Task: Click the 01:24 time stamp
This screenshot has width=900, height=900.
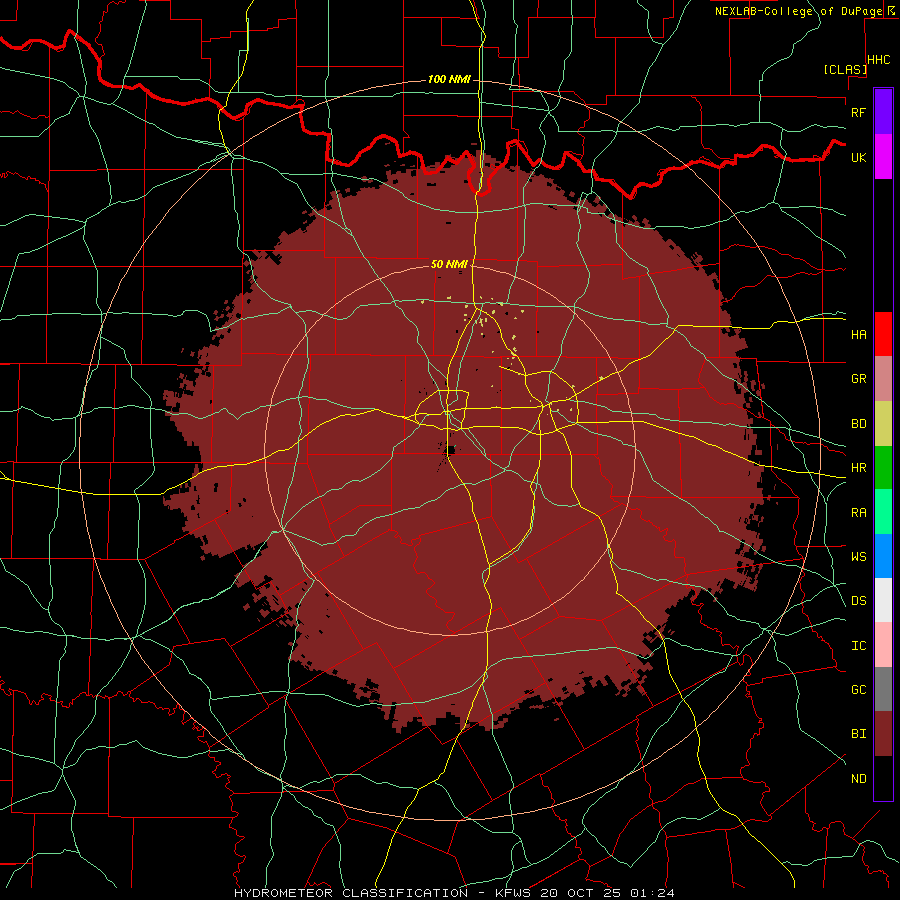Action: tap(651, 893)
